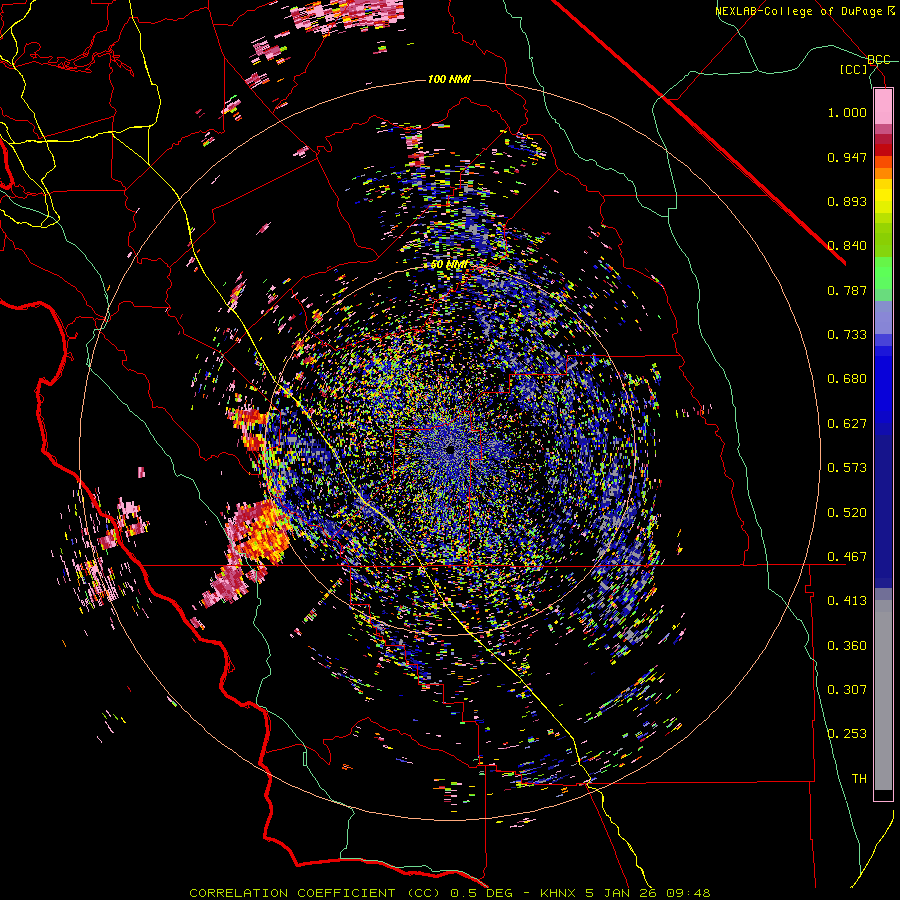900x900 pixels.
Task: Click the 100 NMI range ring label
Action: coord(449,79)
